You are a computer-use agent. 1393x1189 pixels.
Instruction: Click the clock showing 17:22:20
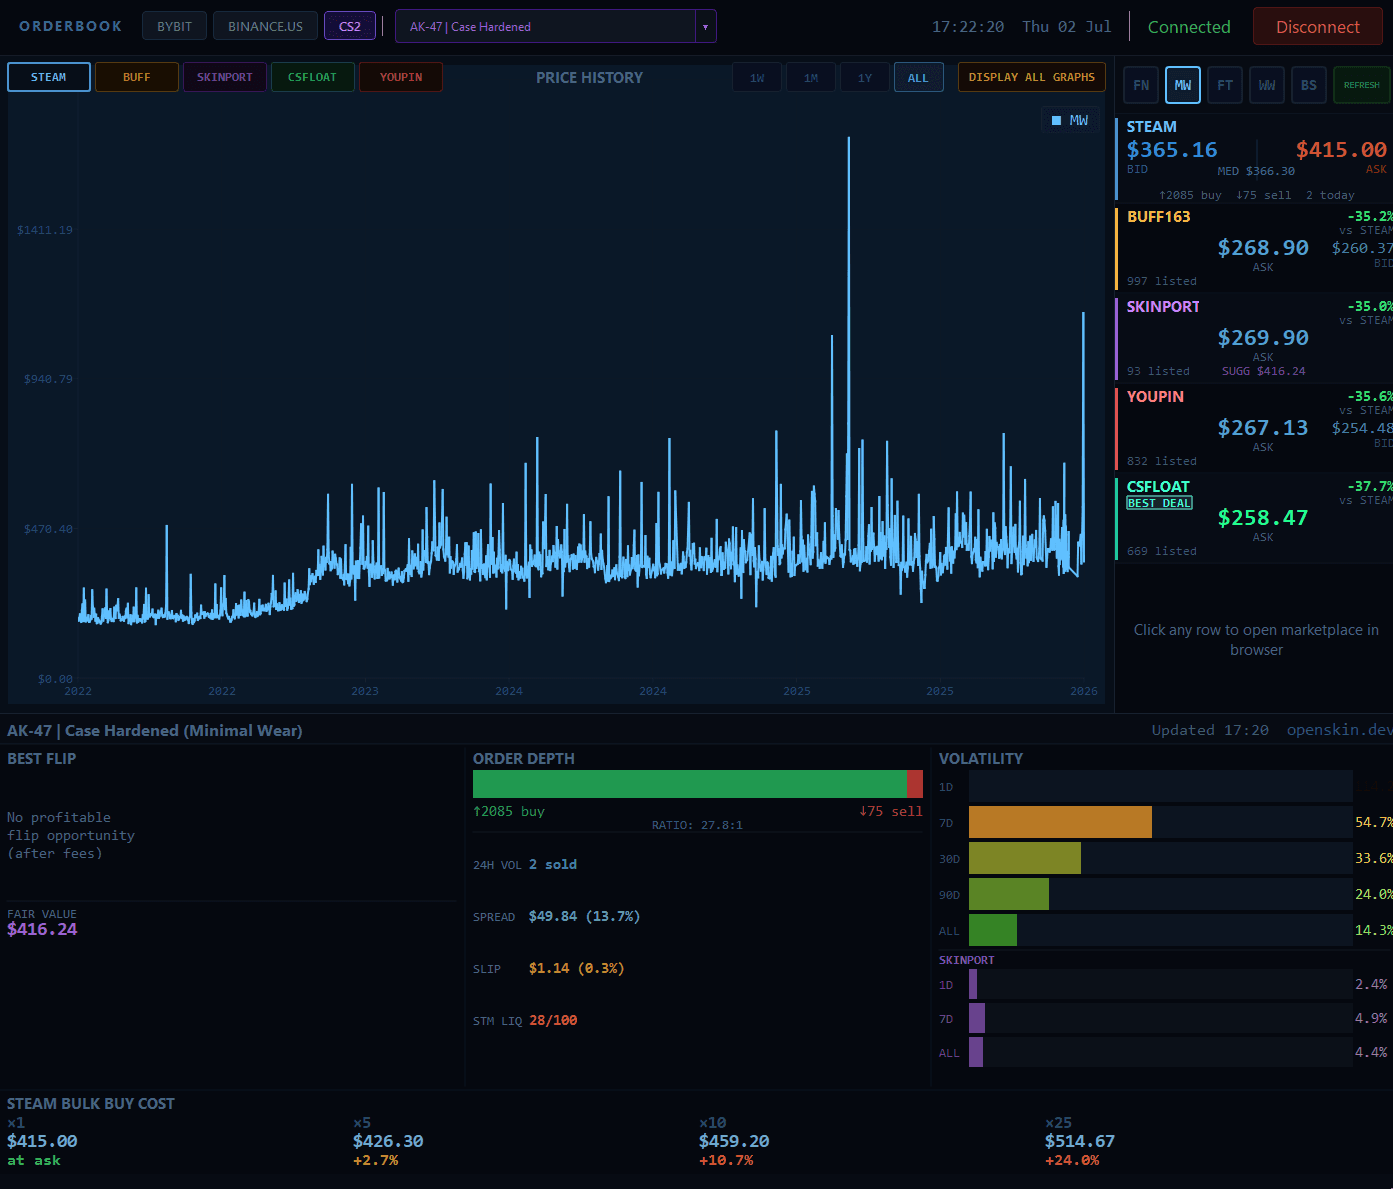pyautogui.click(x=968, y=27)
